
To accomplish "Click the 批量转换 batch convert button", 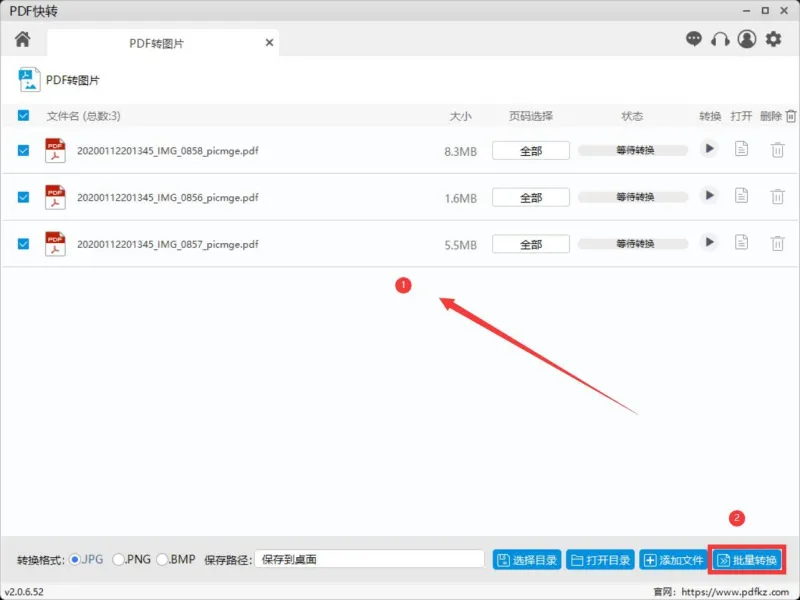I will 747,560.
